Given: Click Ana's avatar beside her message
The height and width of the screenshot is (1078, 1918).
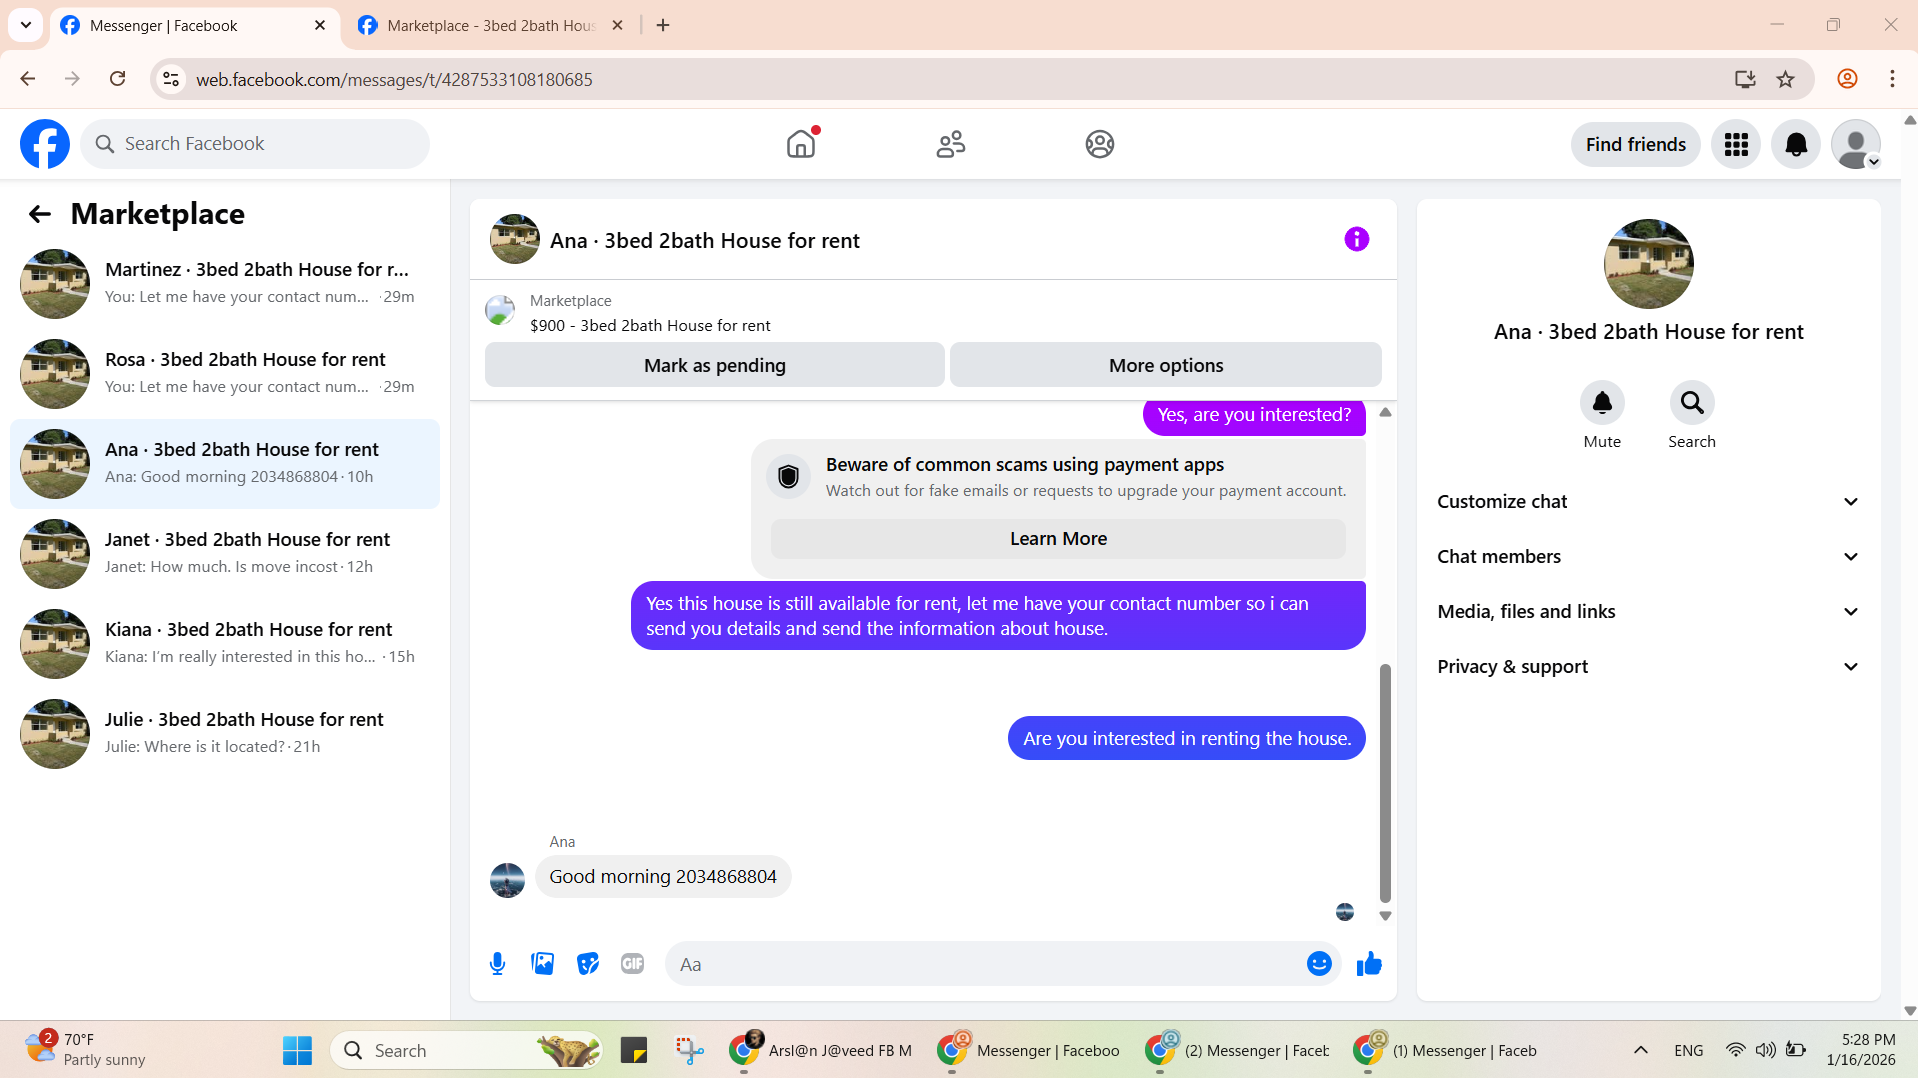Looking at the screenshot, I should (x=507, y=880).
